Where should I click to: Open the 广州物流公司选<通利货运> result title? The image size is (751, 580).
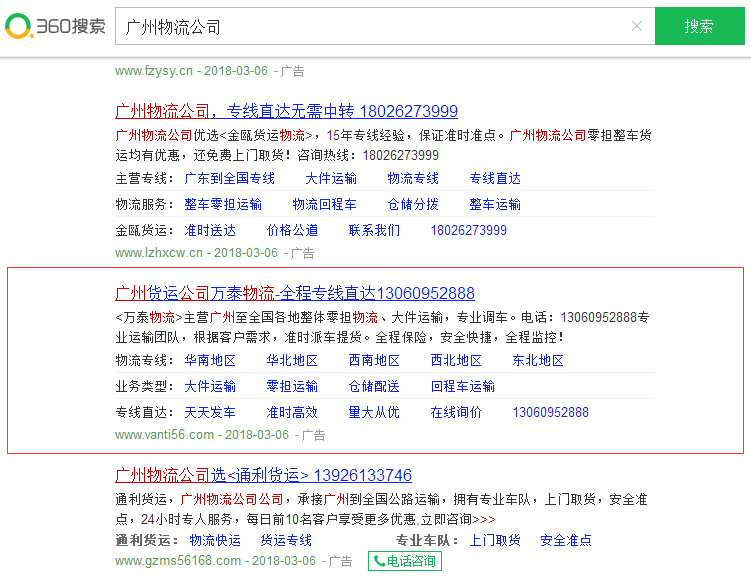click(x=263, y=475)
